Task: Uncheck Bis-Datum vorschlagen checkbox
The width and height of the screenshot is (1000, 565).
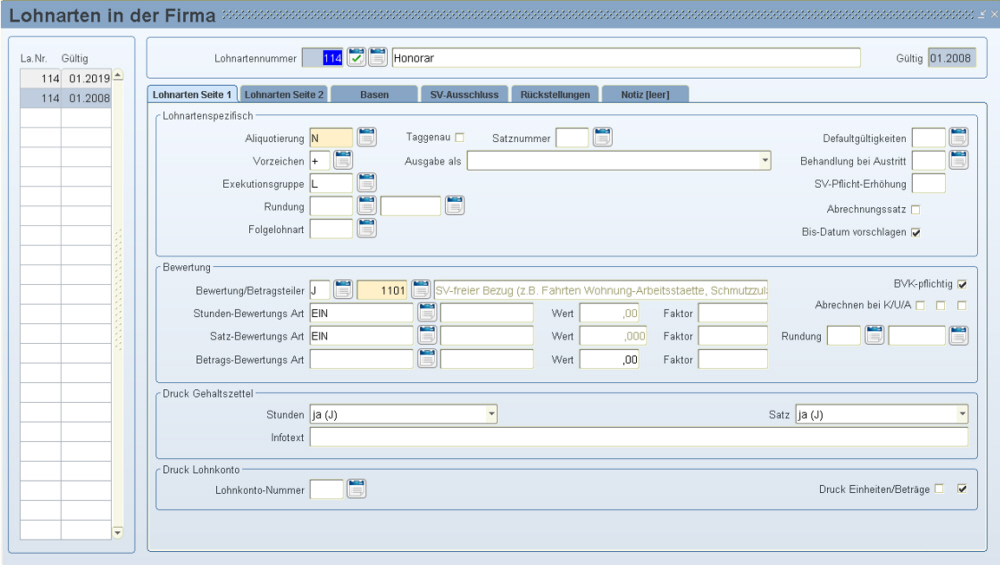Action: tap(915, 232)
